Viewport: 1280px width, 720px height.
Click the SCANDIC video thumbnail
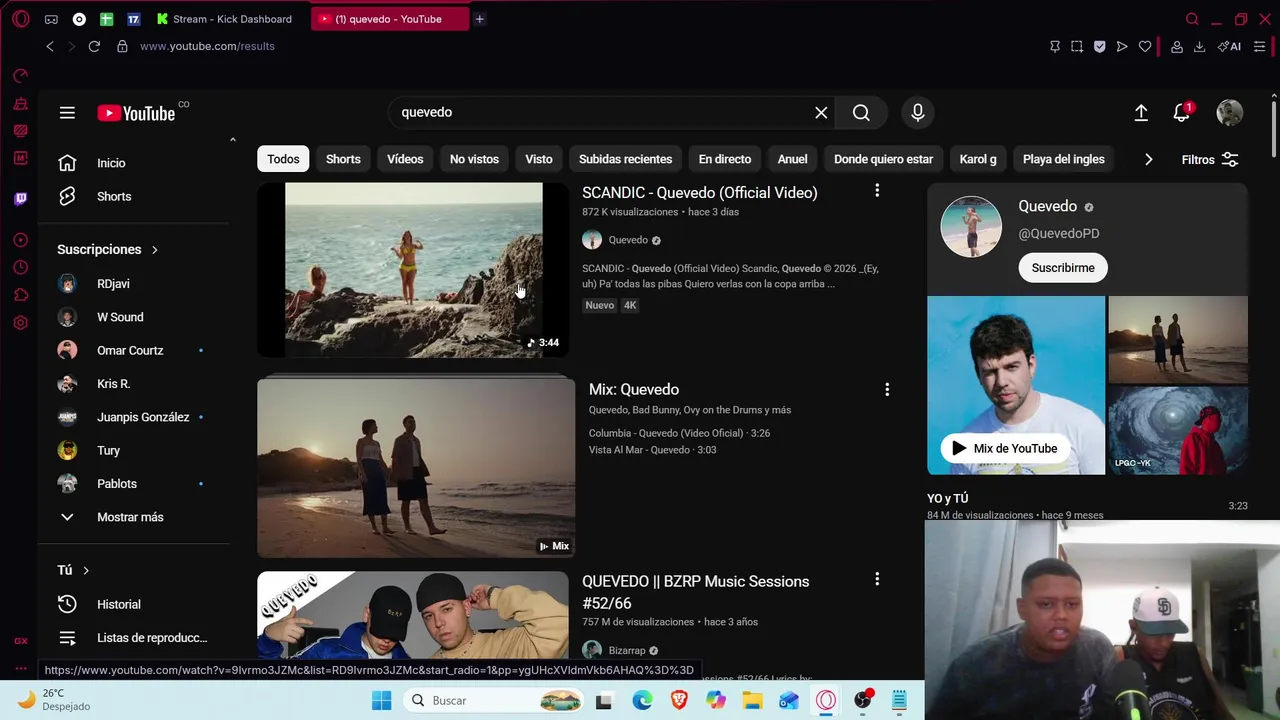click(413, 270)
